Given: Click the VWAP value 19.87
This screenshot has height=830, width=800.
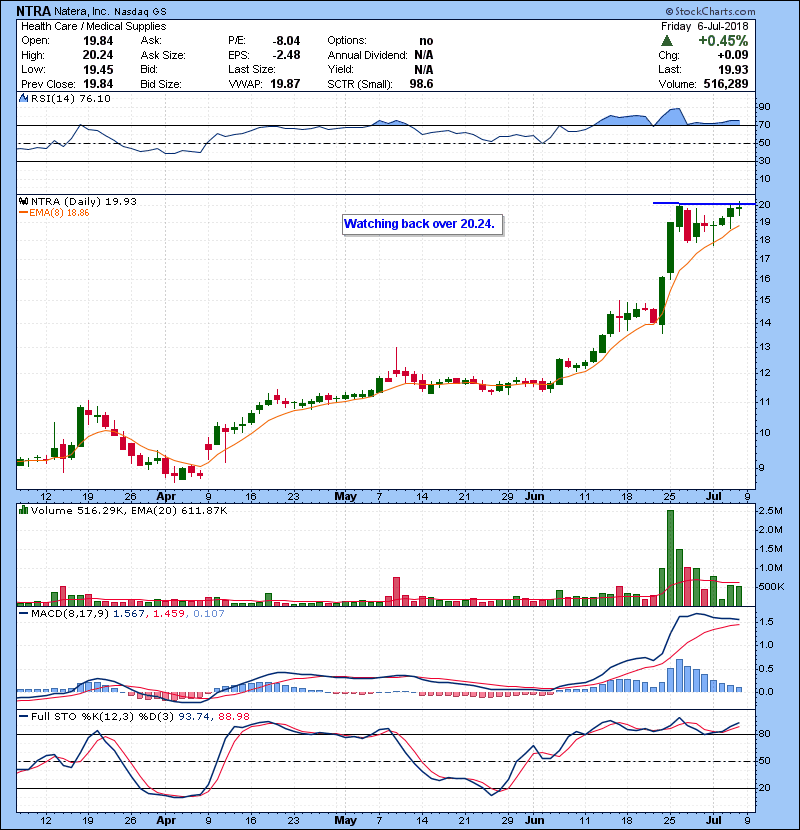Looking at the screenshot, I should [x=285, y=84].
